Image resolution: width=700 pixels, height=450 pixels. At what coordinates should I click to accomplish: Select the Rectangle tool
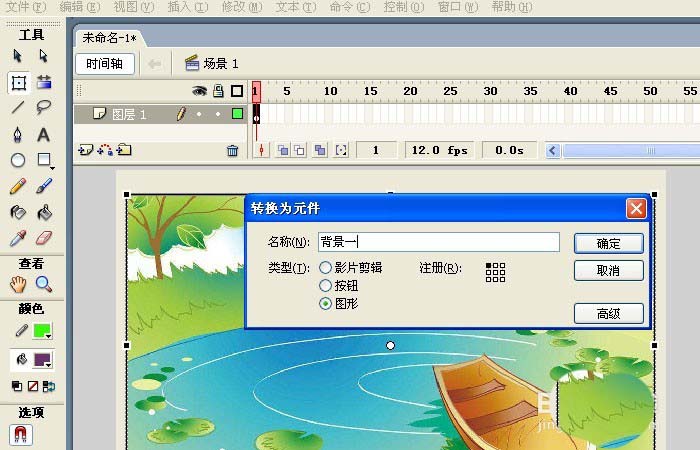tap(44, 160)
